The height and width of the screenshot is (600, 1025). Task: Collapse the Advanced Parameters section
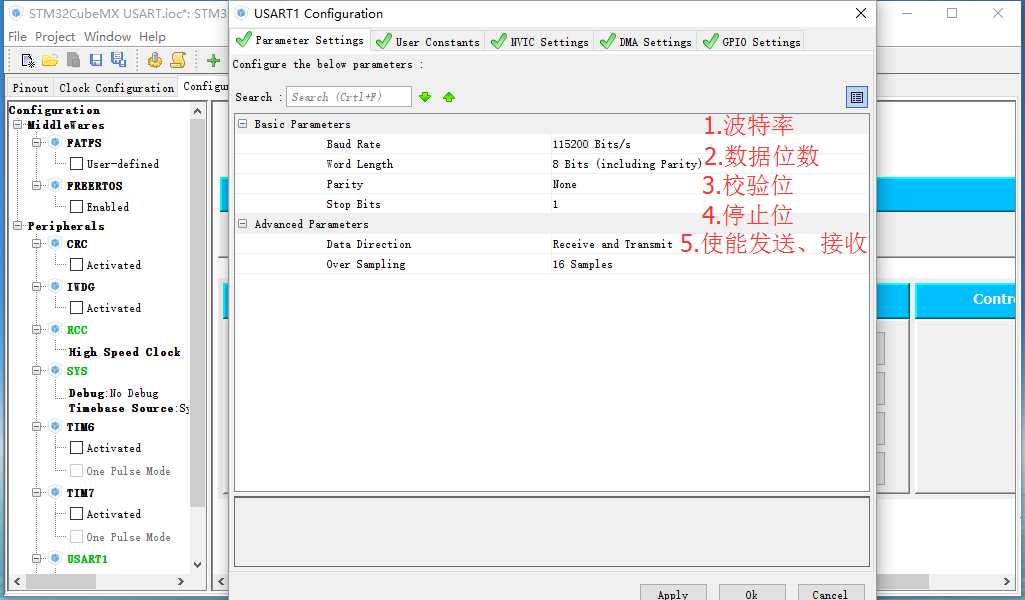coord(243,224)
